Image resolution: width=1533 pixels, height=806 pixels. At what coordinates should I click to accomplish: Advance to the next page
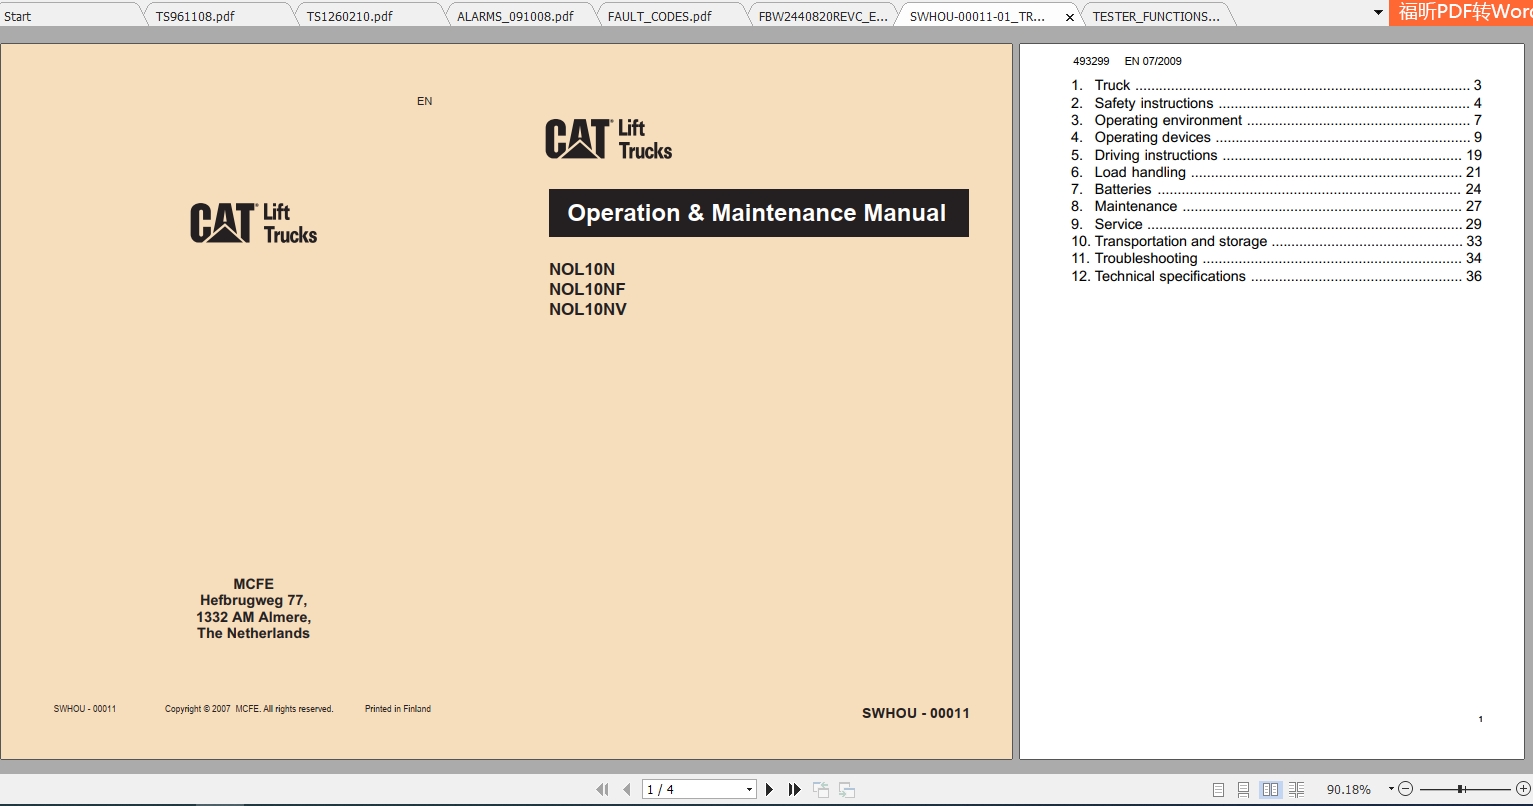tap(769, 789)
